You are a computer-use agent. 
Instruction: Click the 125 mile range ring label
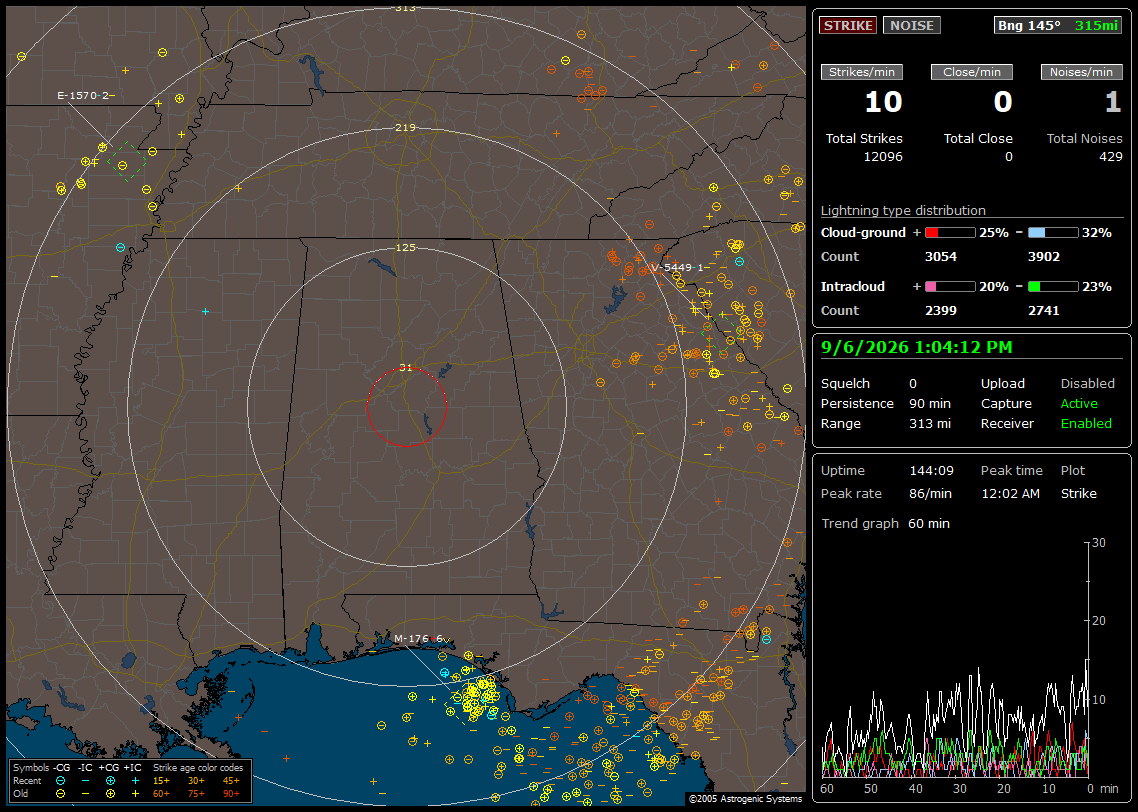click(x=405, y=247)
